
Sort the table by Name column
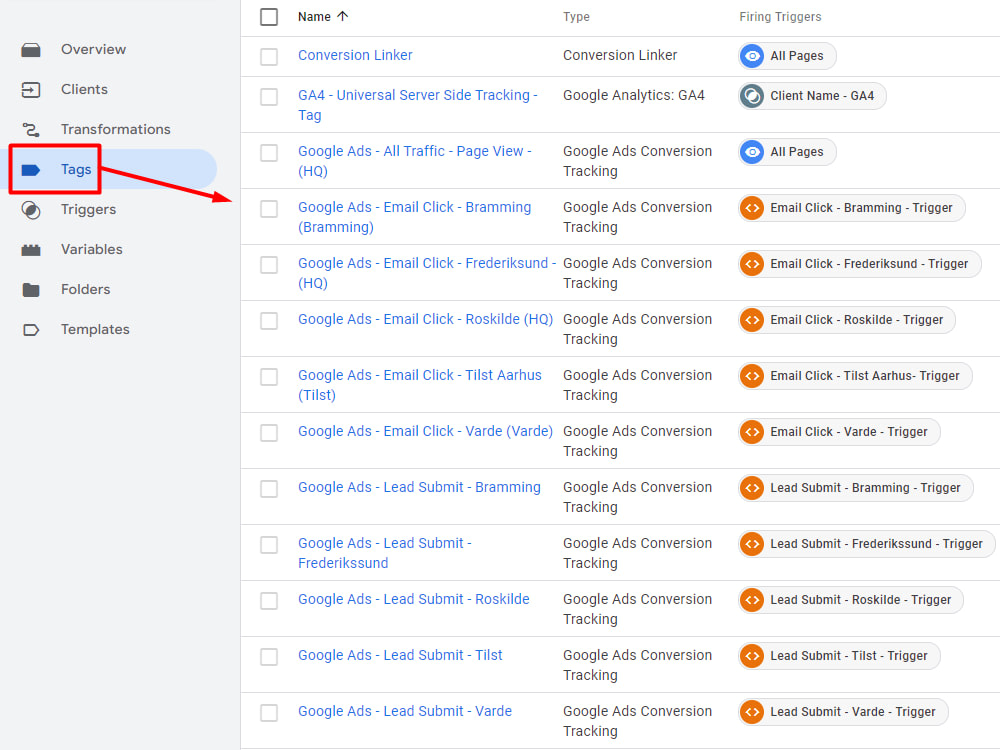coord(314,17)
